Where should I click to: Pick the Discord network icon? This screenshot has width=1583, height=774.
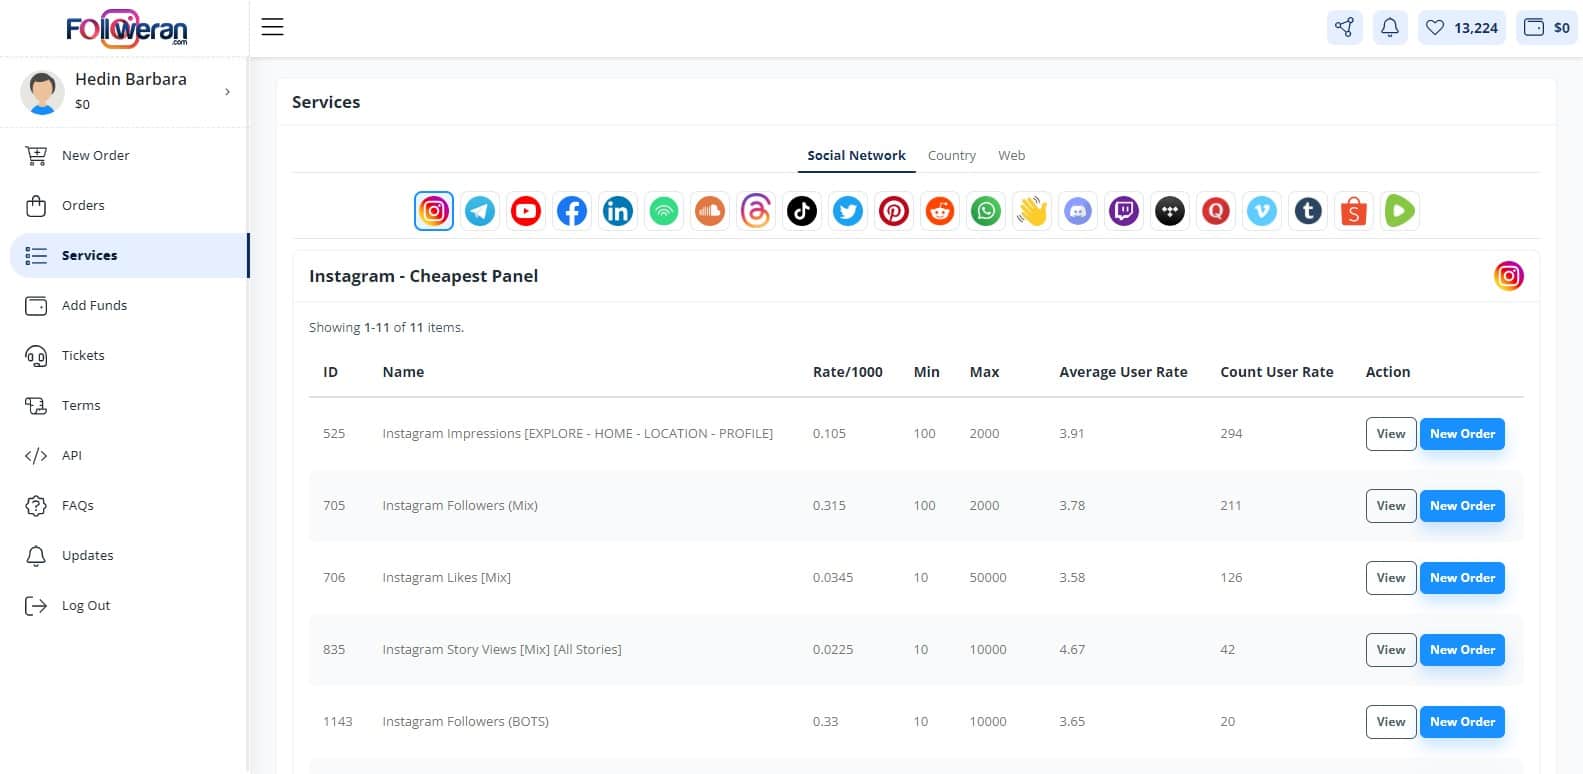pyautogui.click(x=1078, y=211)
